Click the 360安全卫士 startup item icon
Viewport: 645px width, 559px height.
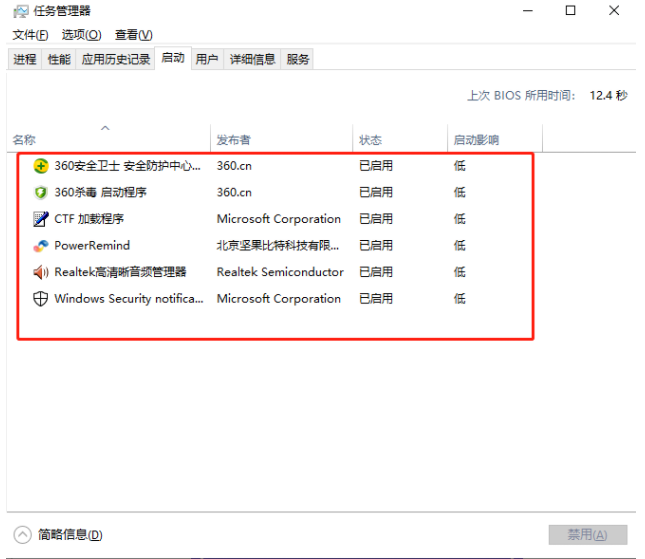(x=41, y=166)
